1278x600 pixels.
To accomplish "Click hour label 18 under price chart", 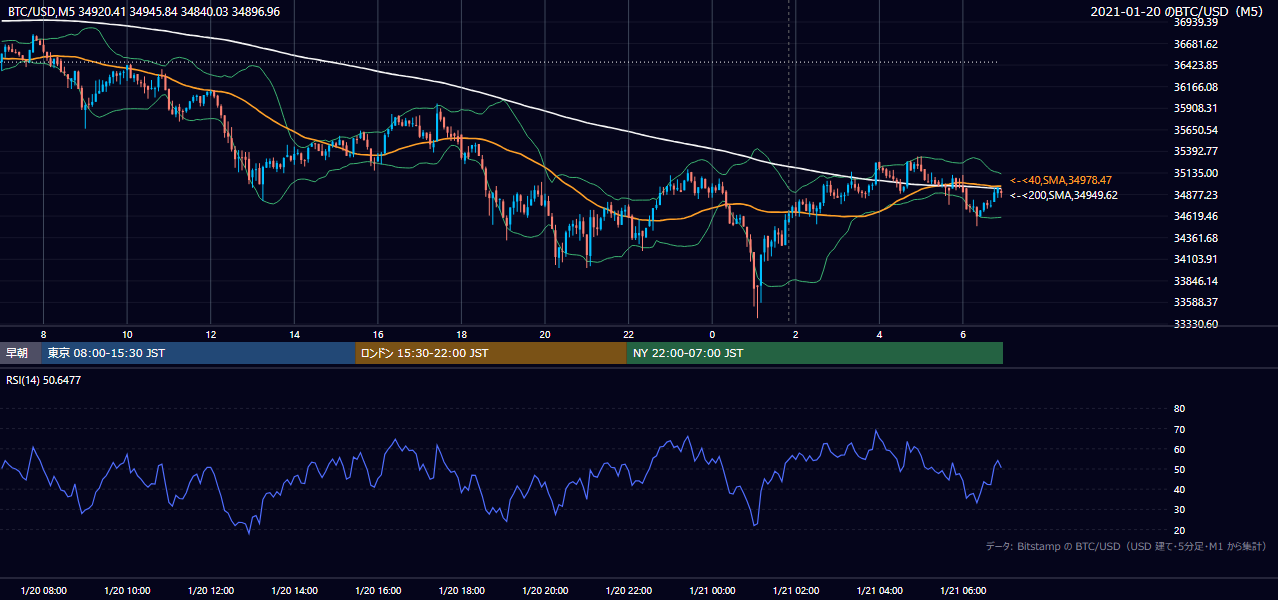I will click(461, 333).
